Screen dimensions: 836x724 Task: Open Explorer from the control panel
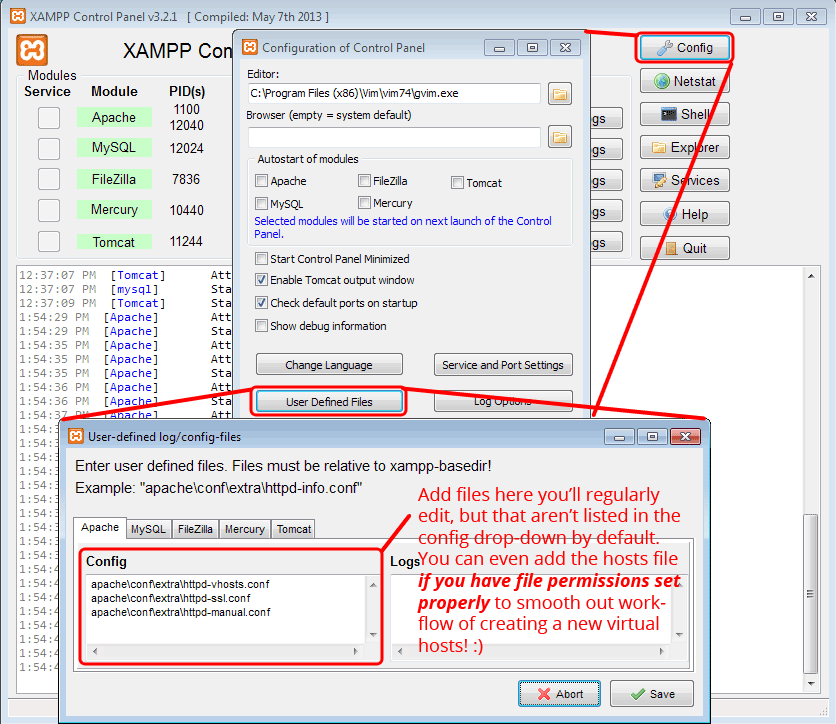[684, 146]
